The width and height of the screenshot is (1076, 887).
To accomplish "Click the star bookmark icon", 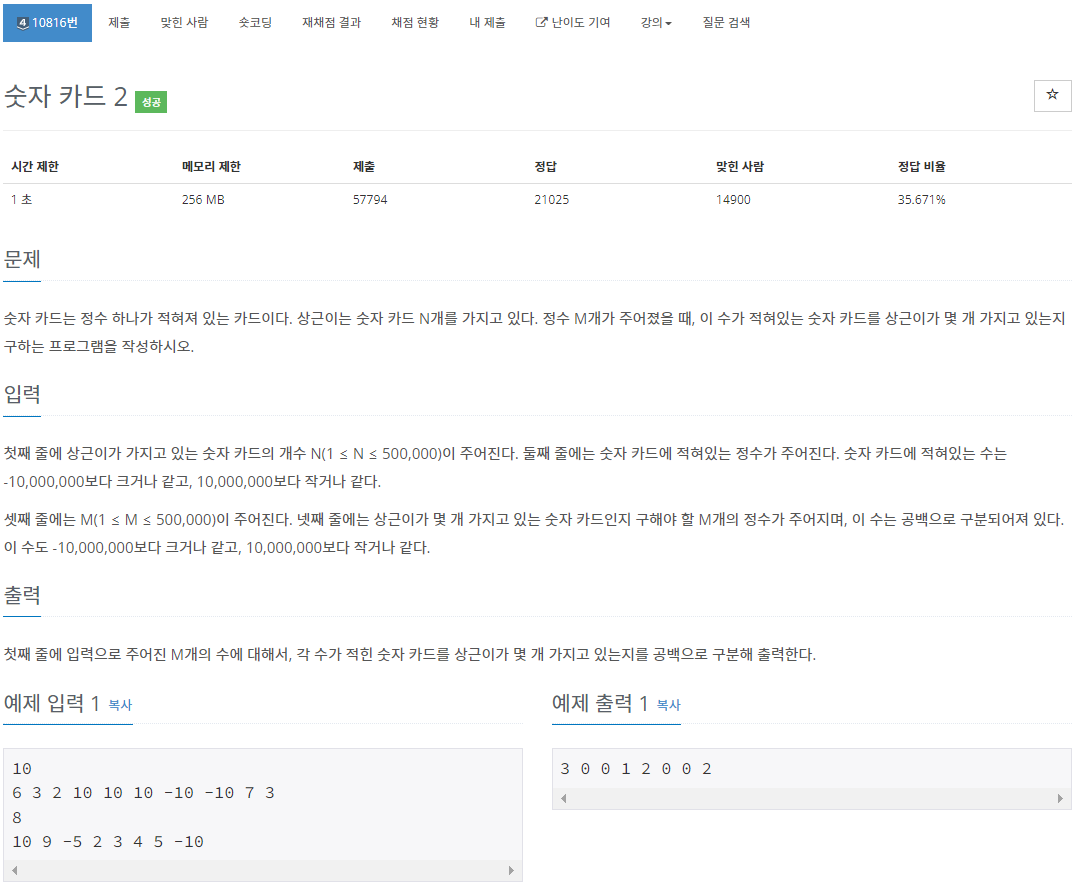I will pos(1052,95).
